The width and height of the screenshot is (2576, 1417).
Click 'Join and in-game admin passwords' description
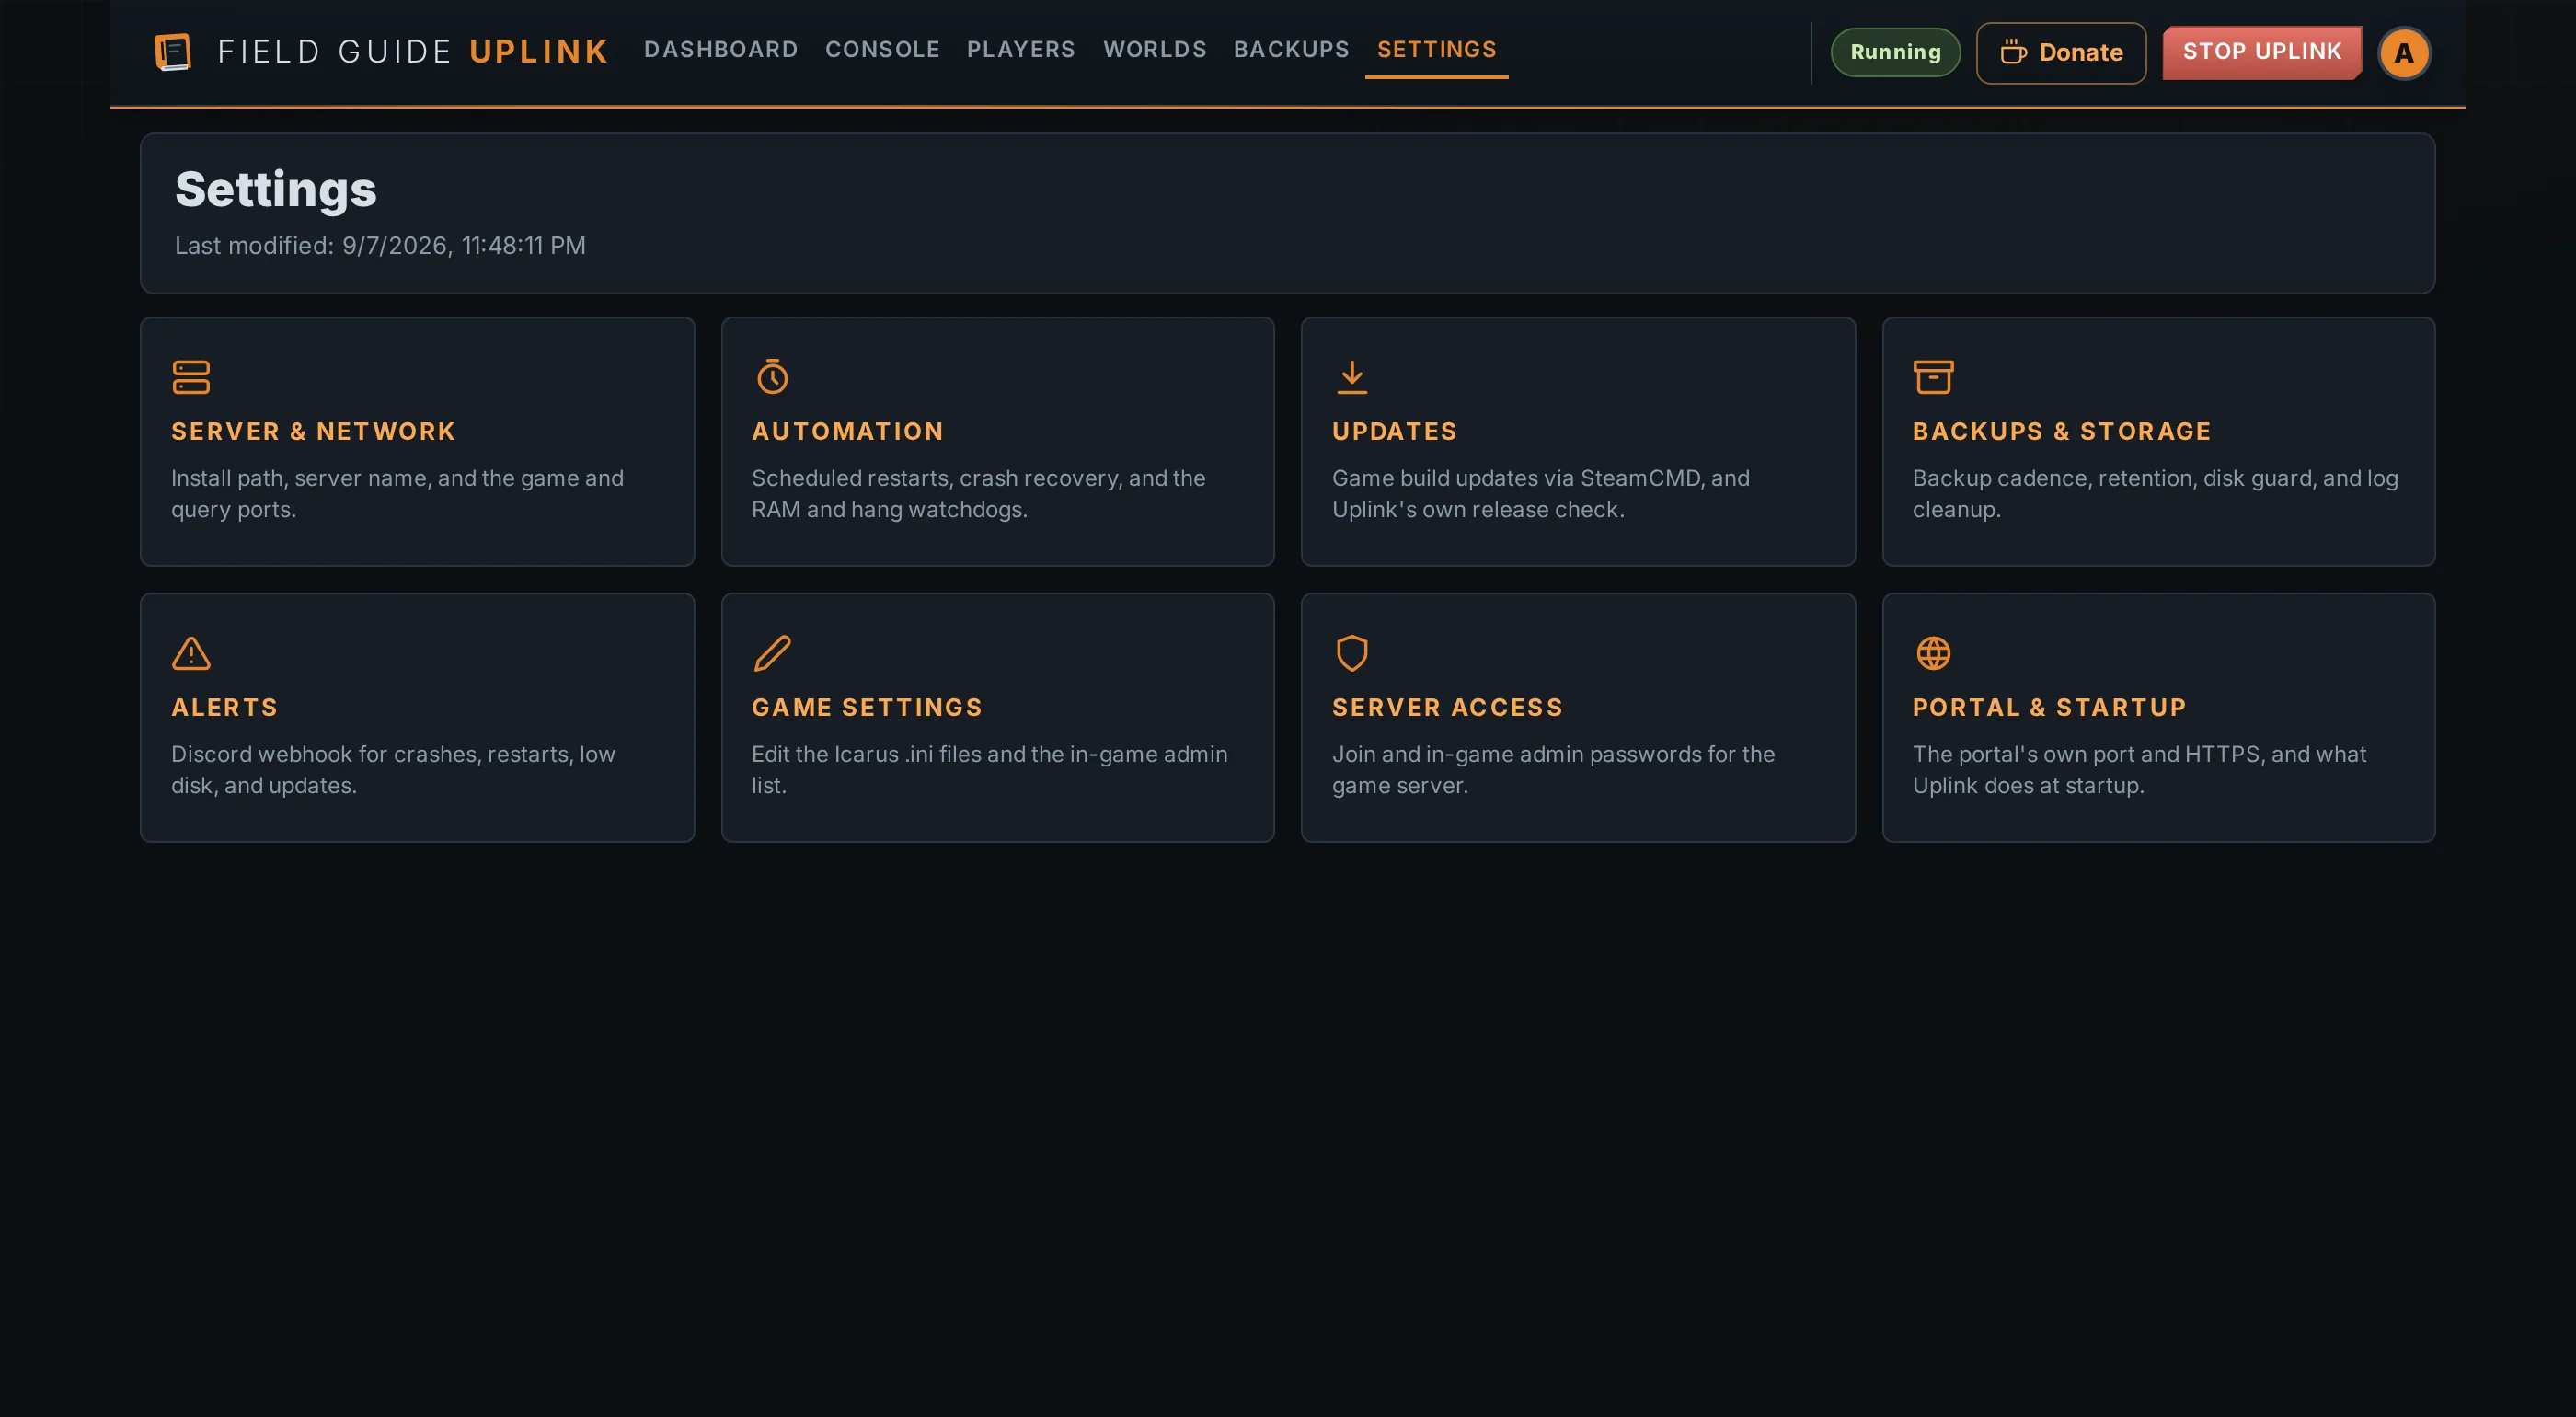1553,770
